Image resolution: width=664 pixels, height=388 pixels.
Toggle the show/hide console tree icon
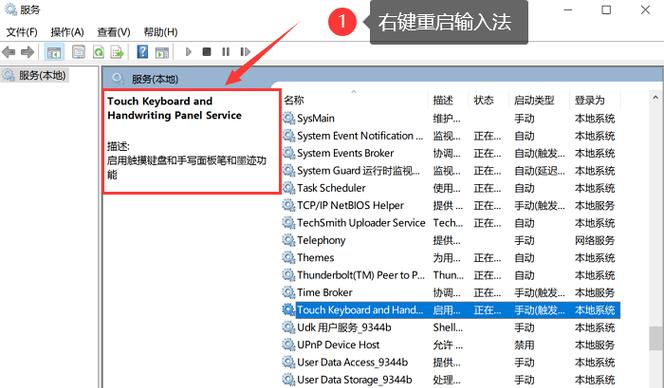[54, 52]
